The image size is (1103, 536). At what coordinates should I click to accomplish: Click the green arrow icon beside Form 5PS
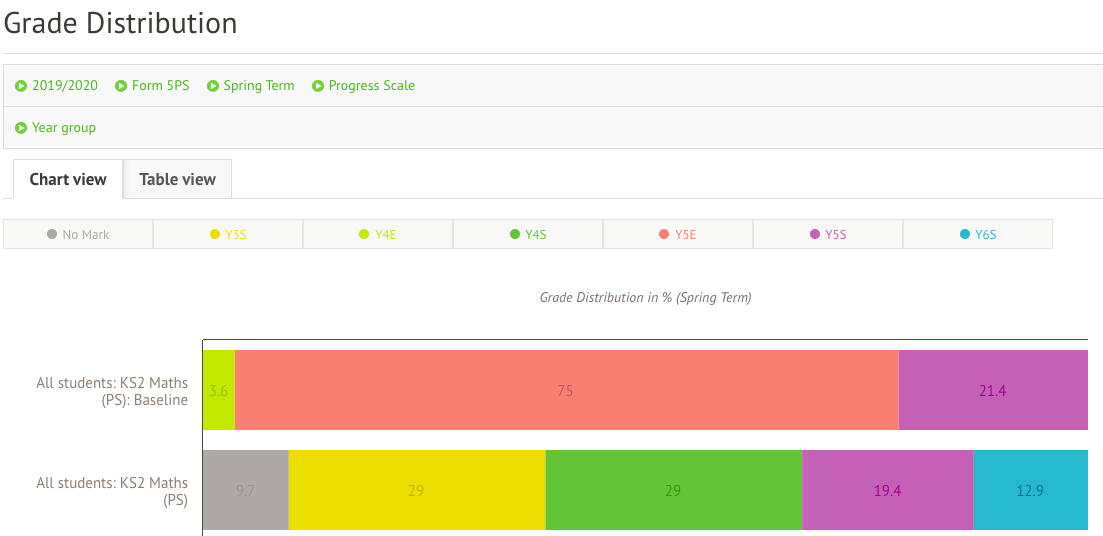click(x=121, y=86)
